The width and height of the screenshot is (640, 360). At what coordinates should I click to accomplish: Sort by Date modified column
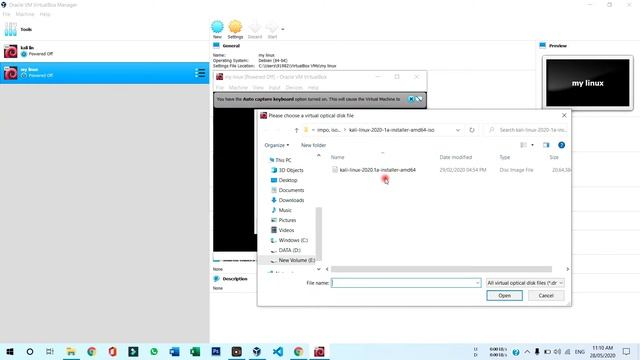click(x=456, y=157)
